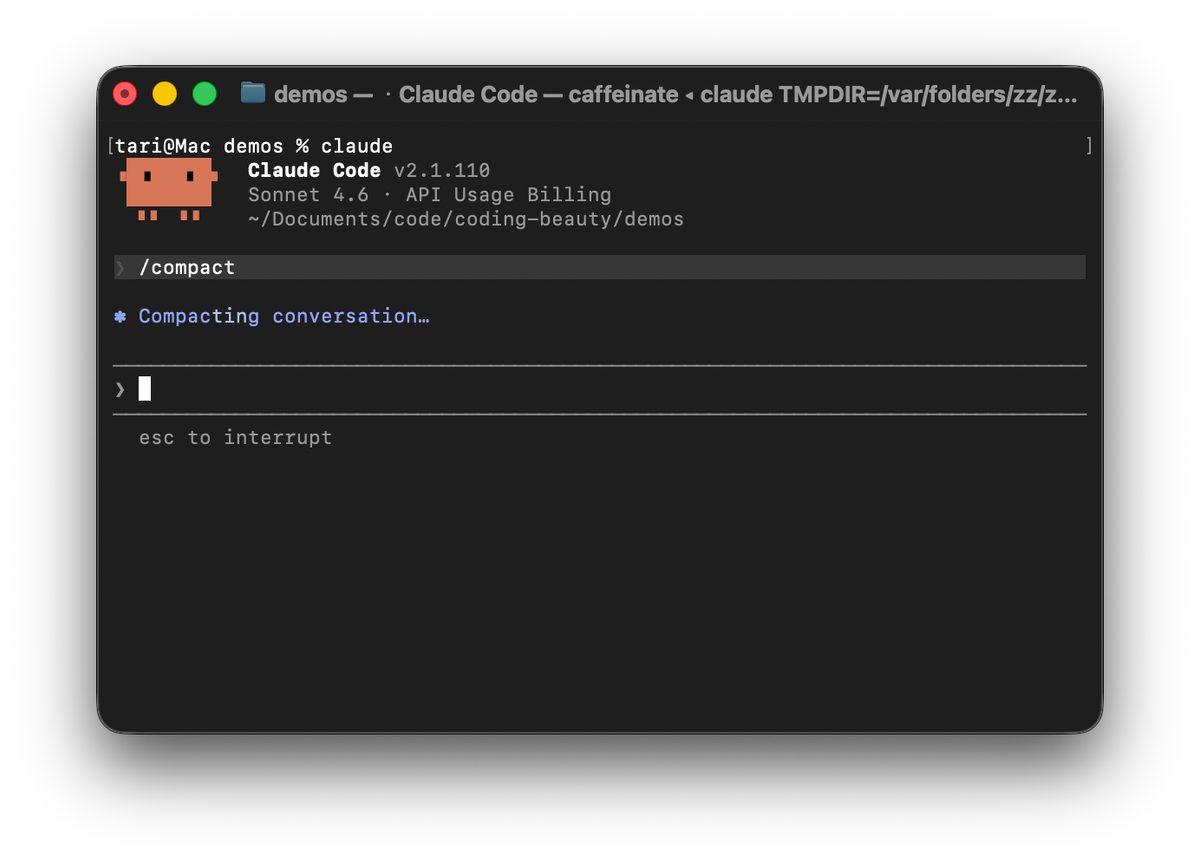Click the version number v2.1.110
This screenshot has width=1200, height=862.
coord(442,170)
